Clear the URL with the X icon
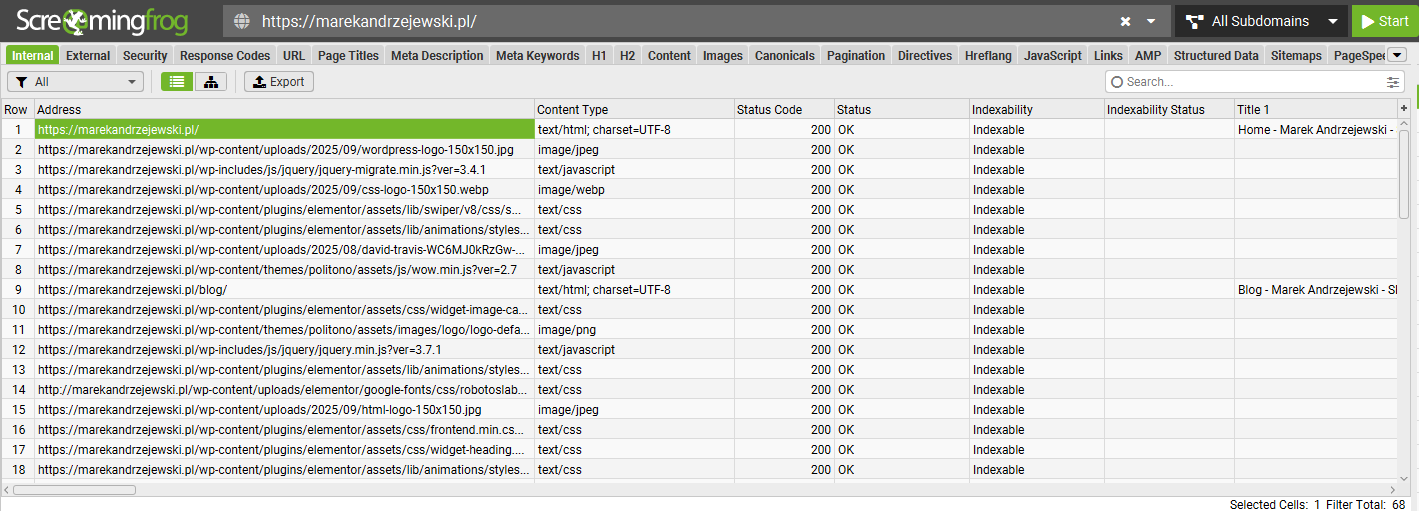 [1125, 21]
